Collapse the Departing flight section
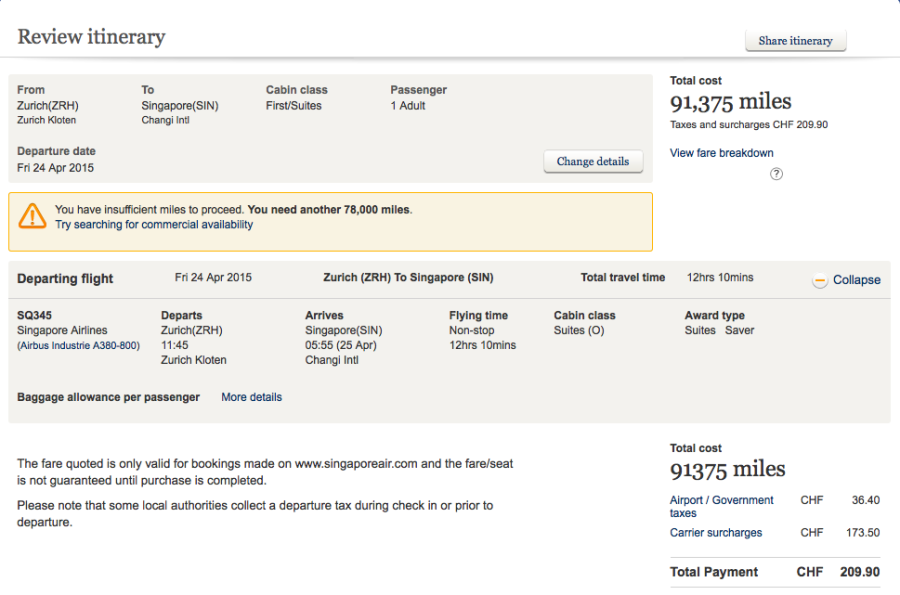This screenshot has width=900, height=595. (x=856, y=280)
